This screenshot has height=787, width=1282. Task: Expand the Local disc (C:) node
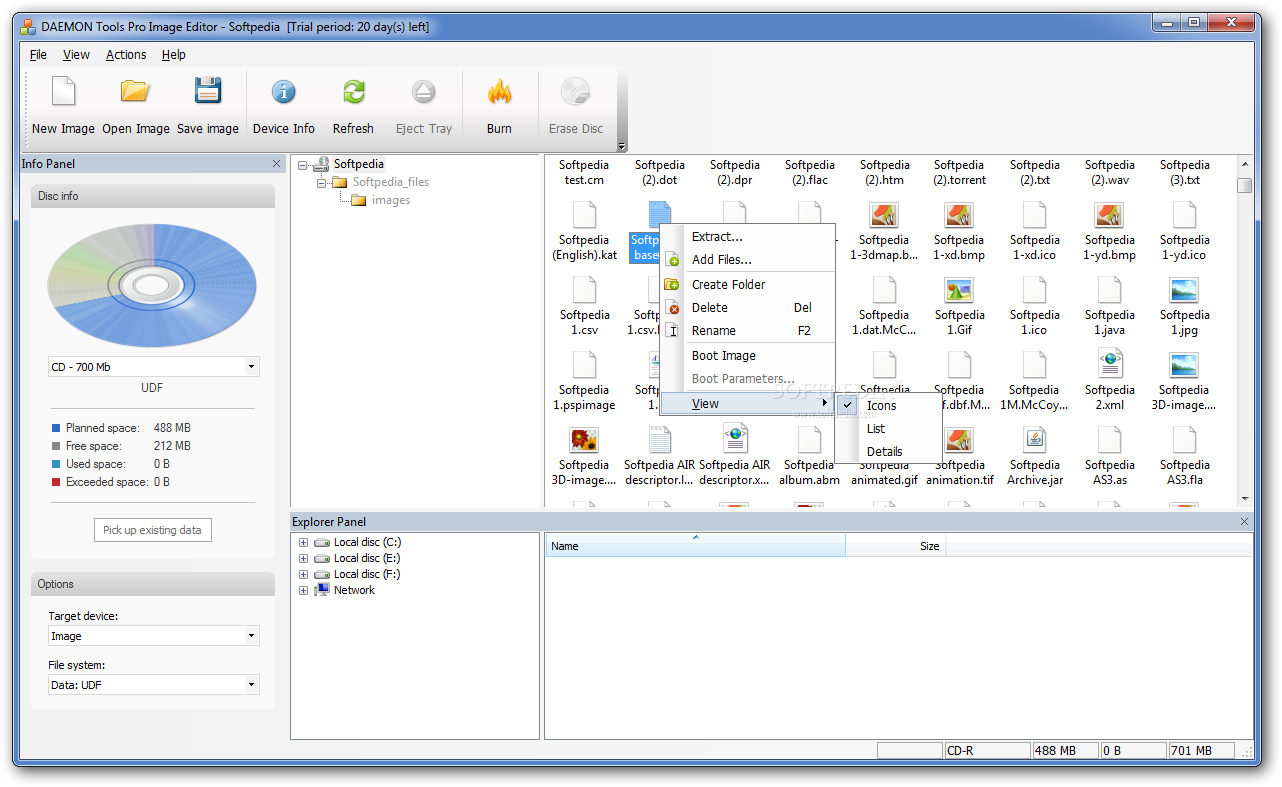(x=303, y=542)
